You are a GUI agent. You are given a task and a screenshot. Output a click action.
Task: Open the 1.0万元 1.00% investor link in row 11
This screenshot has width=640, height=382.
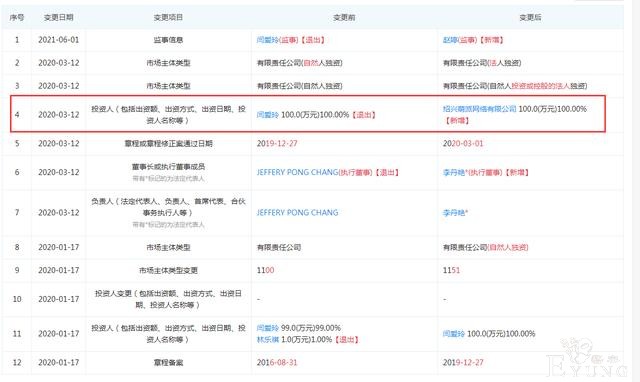pos(267,339)
